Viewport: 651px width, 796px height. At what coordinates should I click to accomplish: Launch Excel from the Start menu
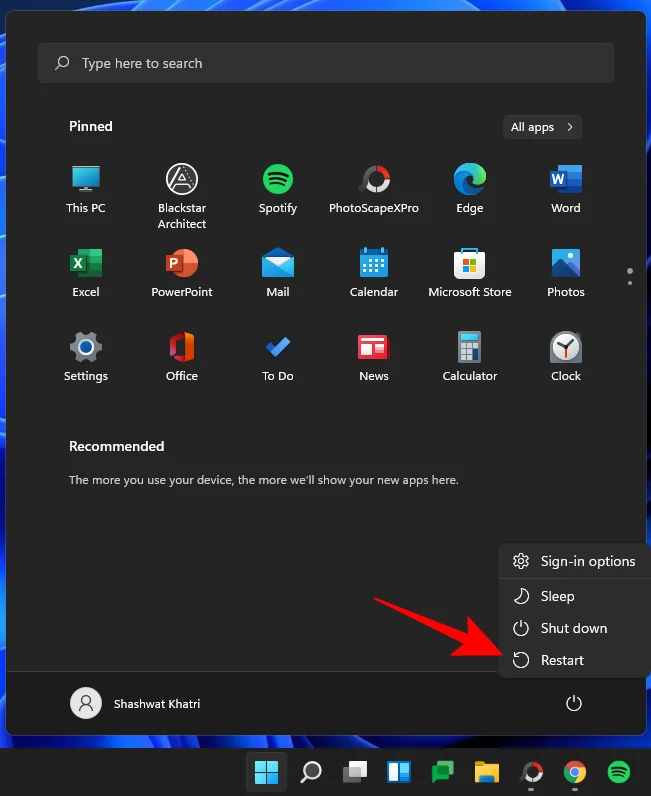(x=86, y=273)
